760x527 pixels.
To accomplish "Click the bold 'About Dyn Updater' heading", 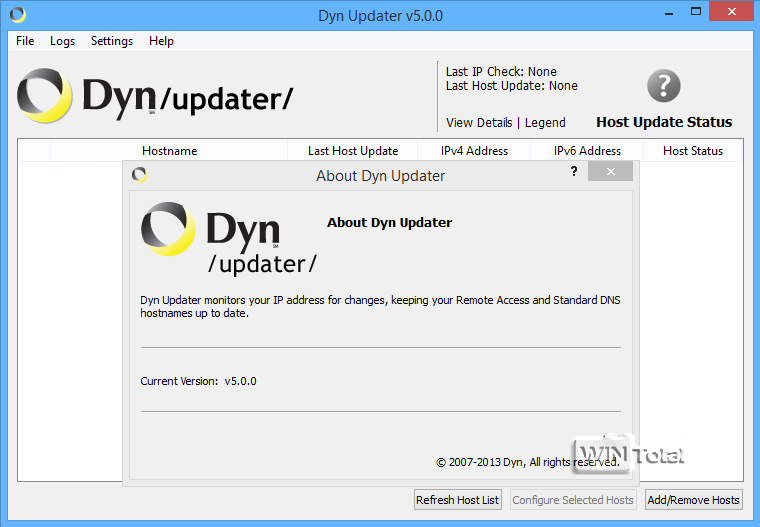I will (389, 223).
